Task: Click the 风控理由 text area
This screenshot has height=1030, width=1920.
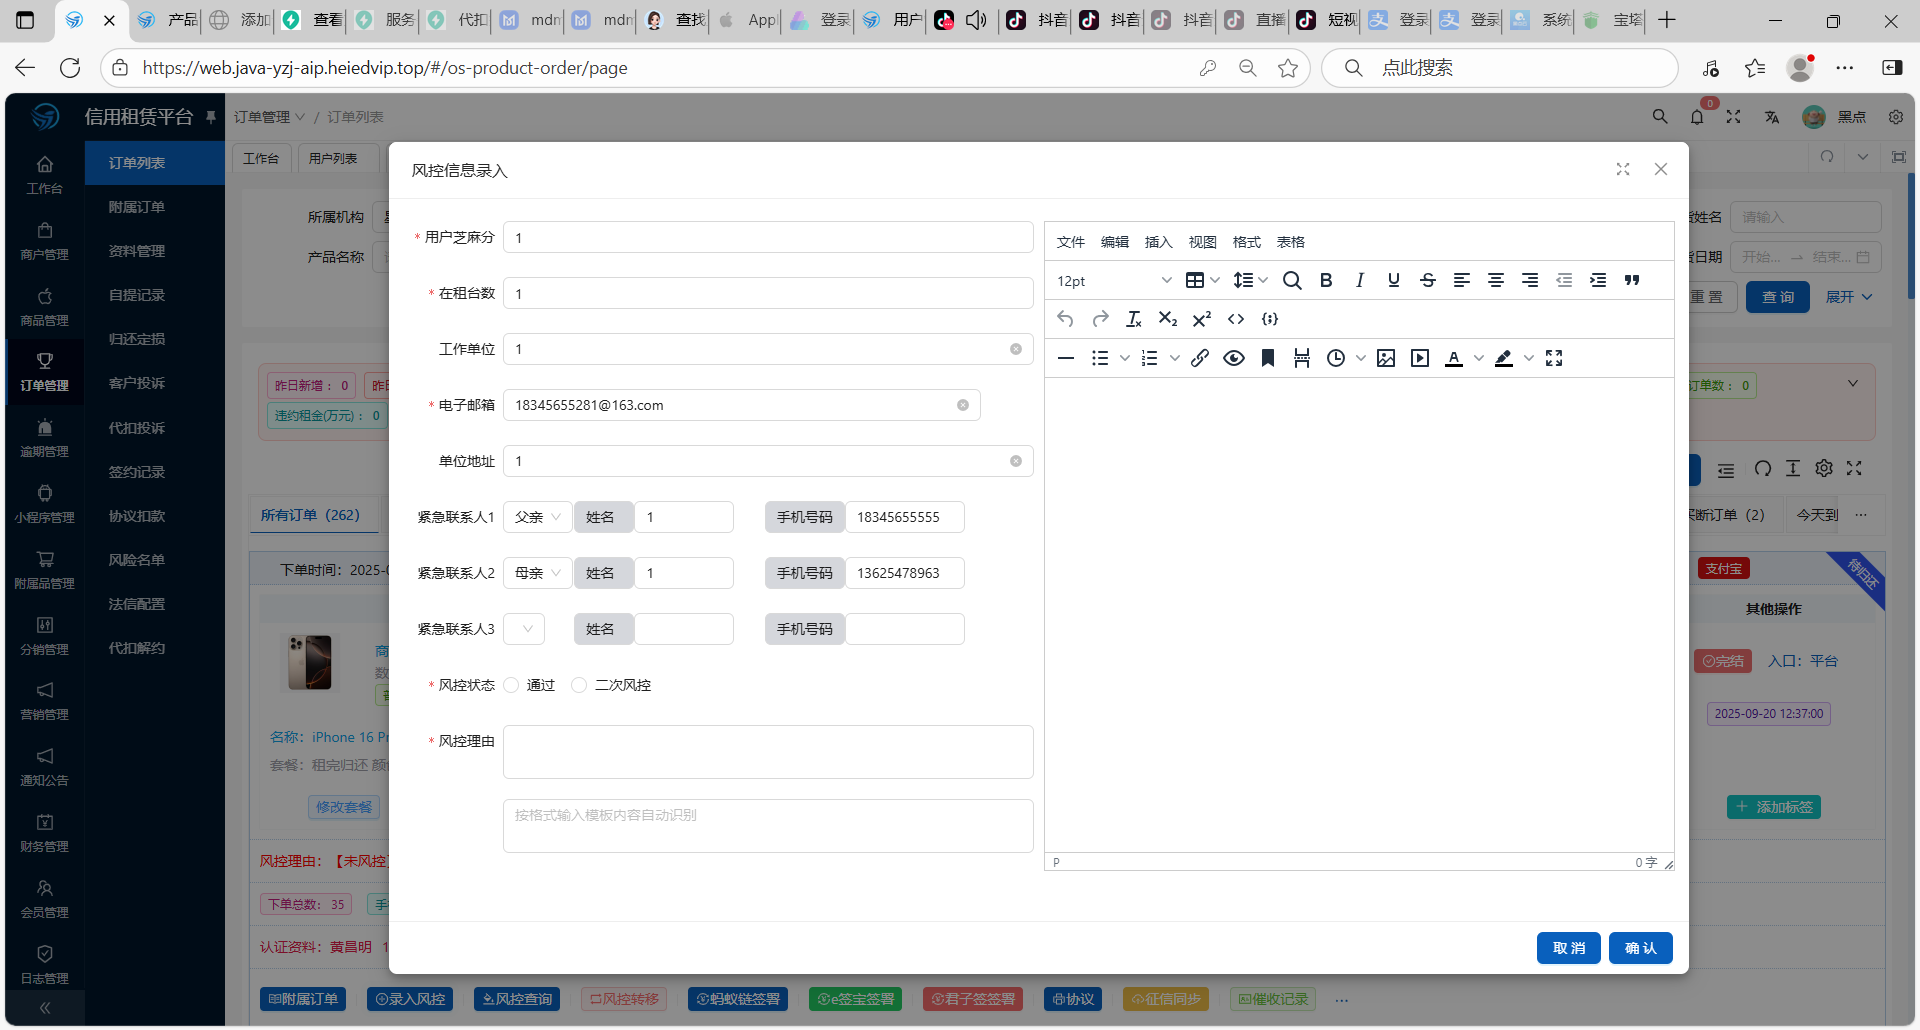Action: point(767,752)
